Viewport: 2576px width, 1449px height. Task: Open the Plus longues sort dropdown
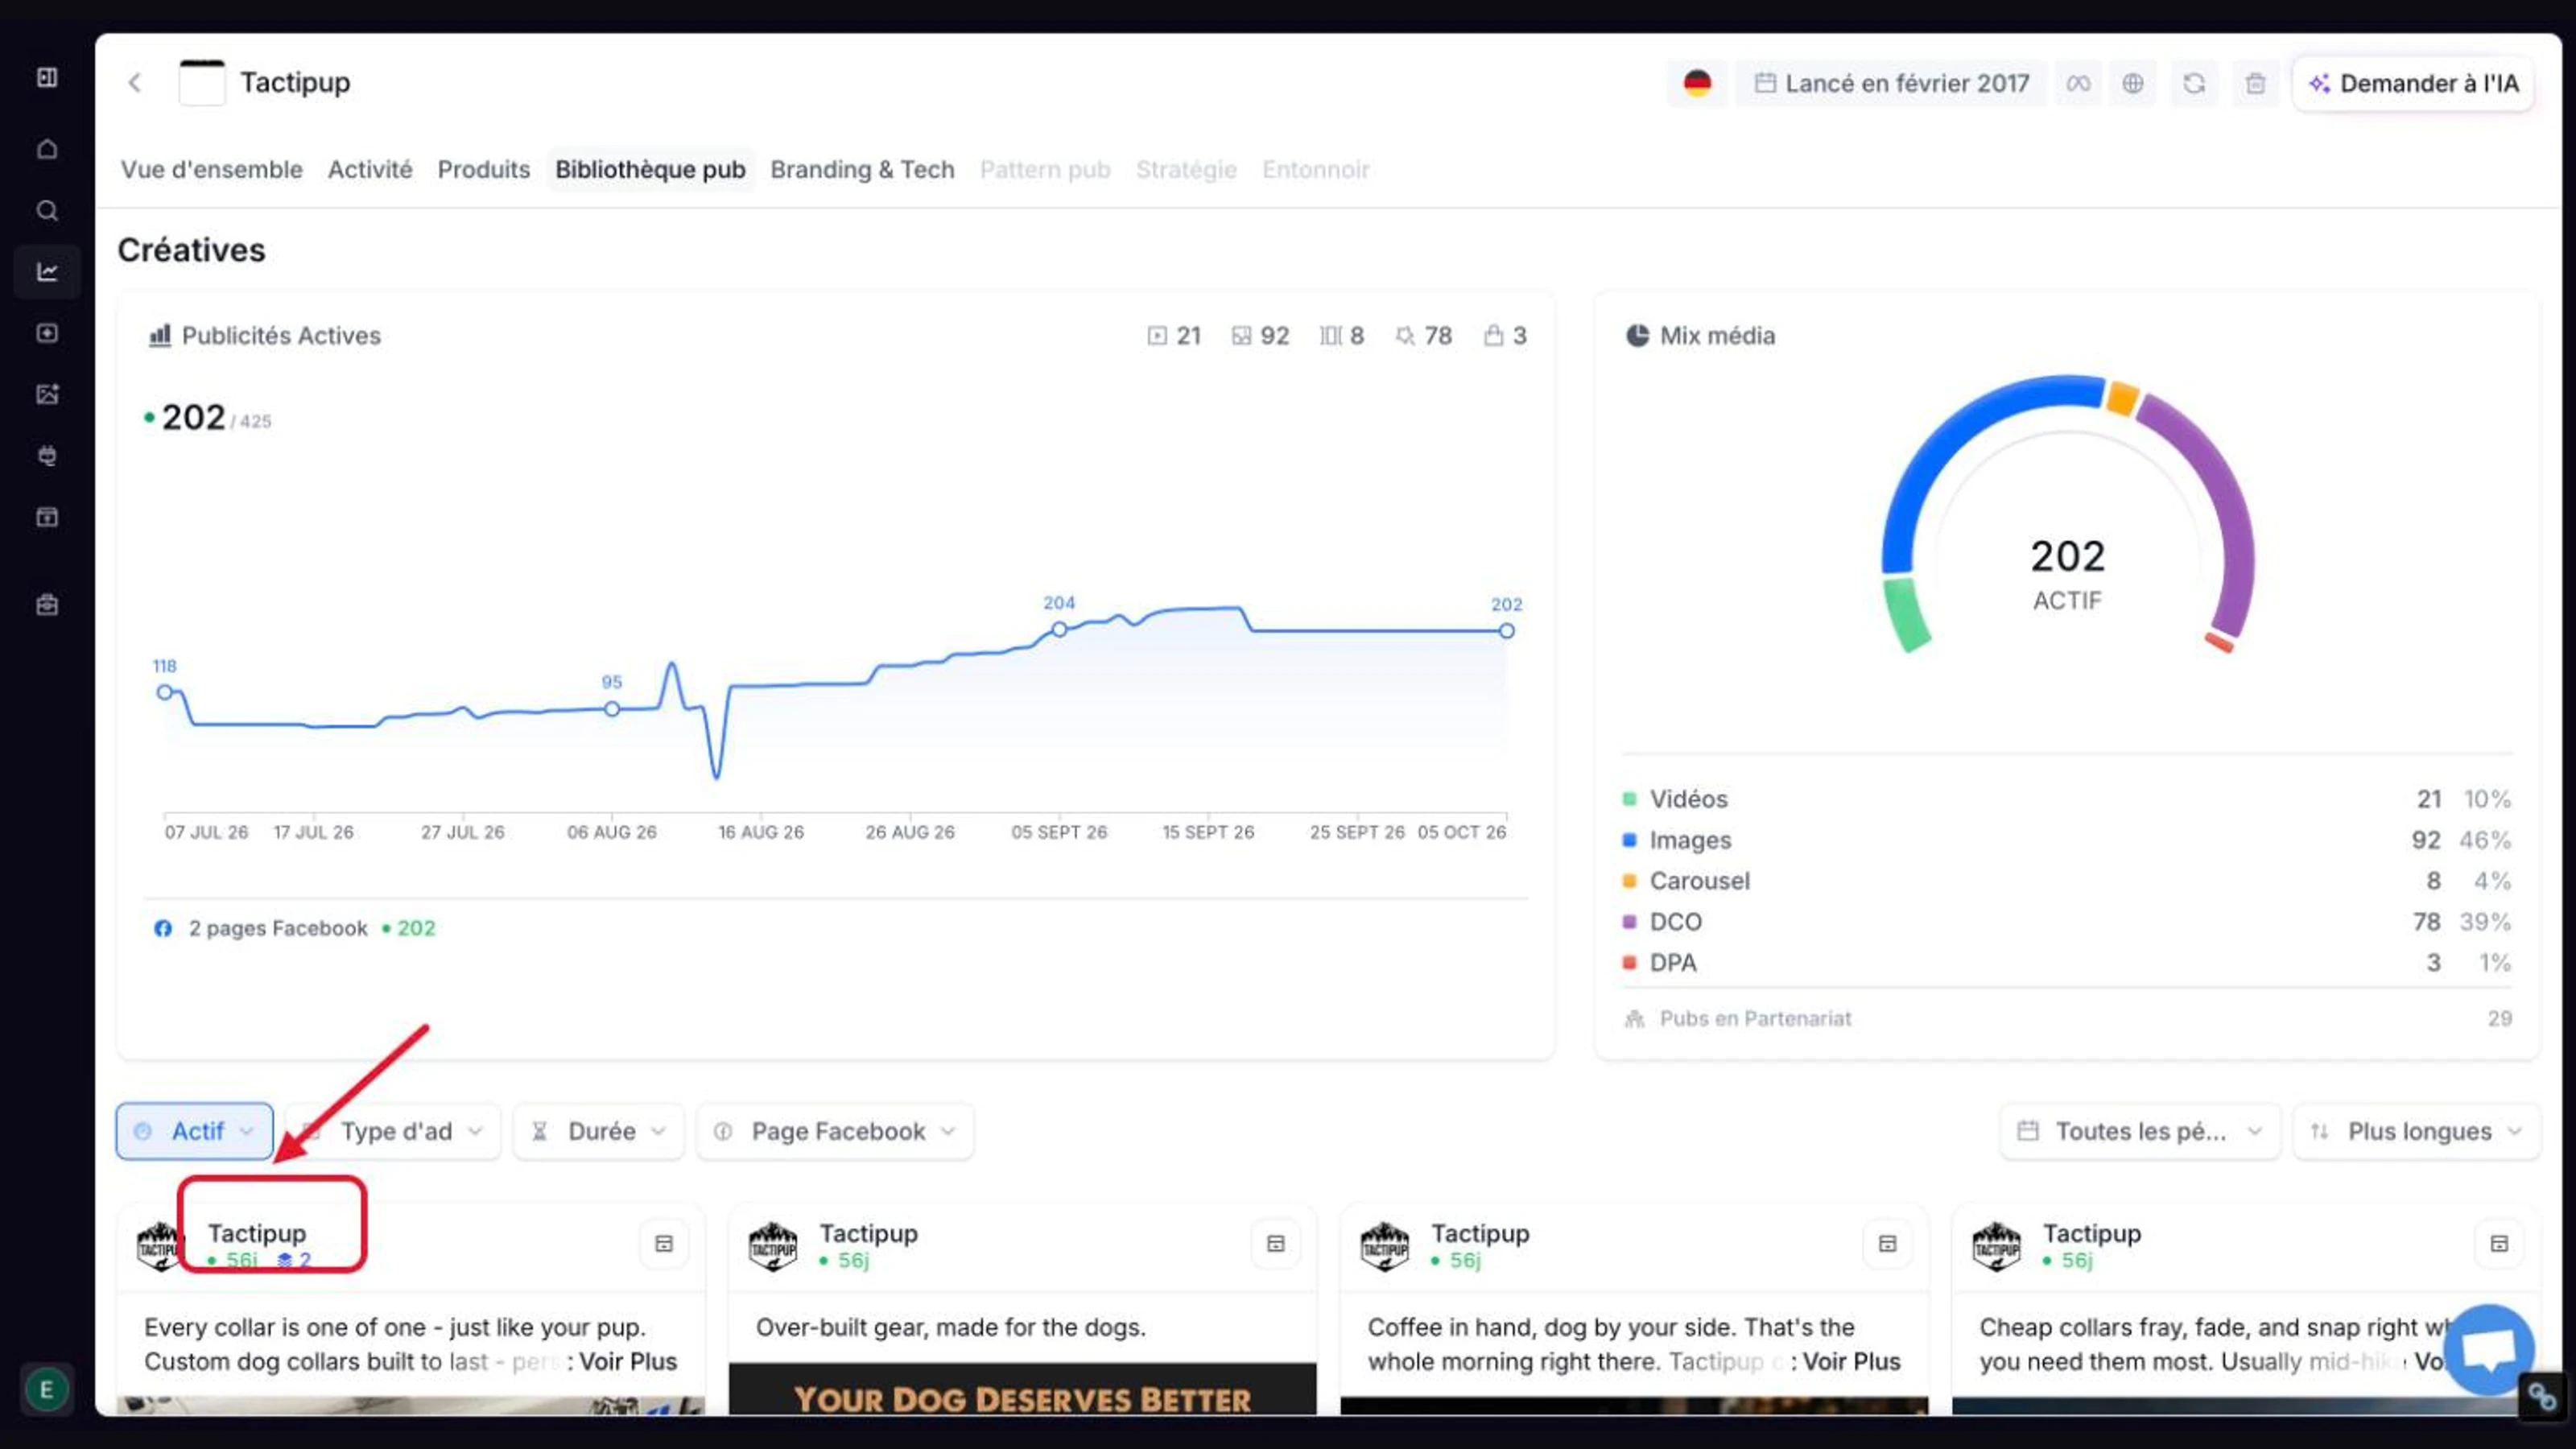(x=2416, y=1131)
